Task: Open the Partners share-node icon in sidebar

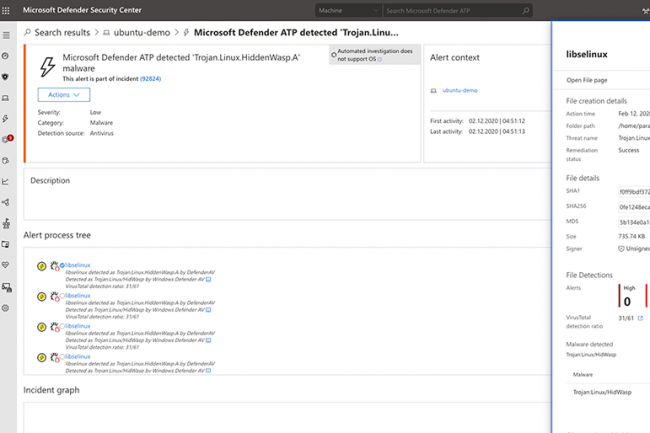Action: (x=5, y=202)
